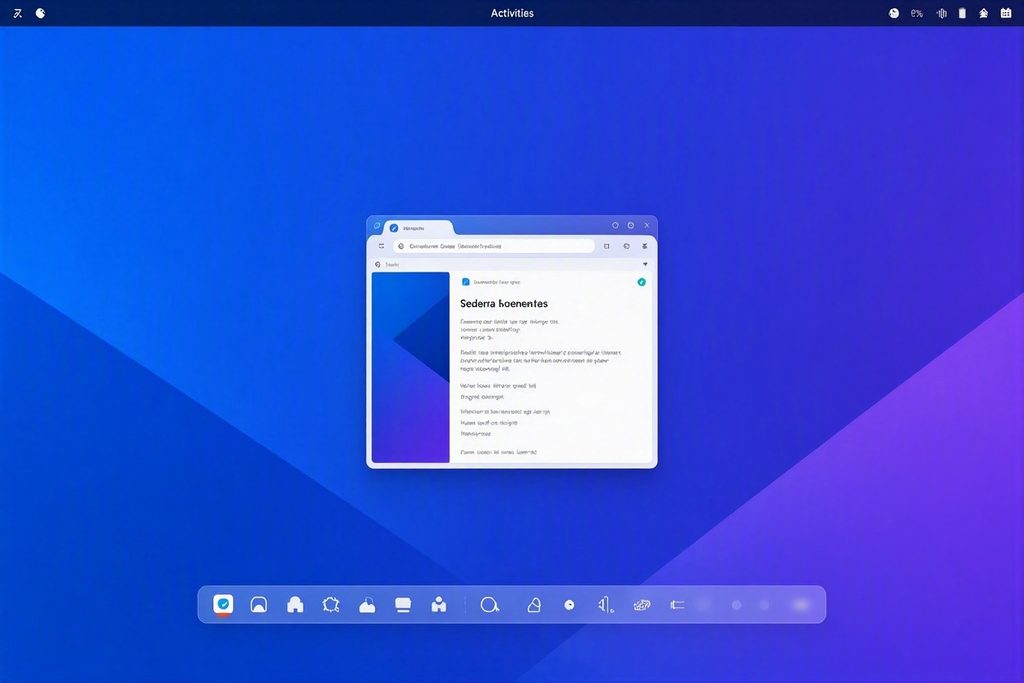
Task: Click the teal round badge in the page header
Action: click(x=641, y=282)
